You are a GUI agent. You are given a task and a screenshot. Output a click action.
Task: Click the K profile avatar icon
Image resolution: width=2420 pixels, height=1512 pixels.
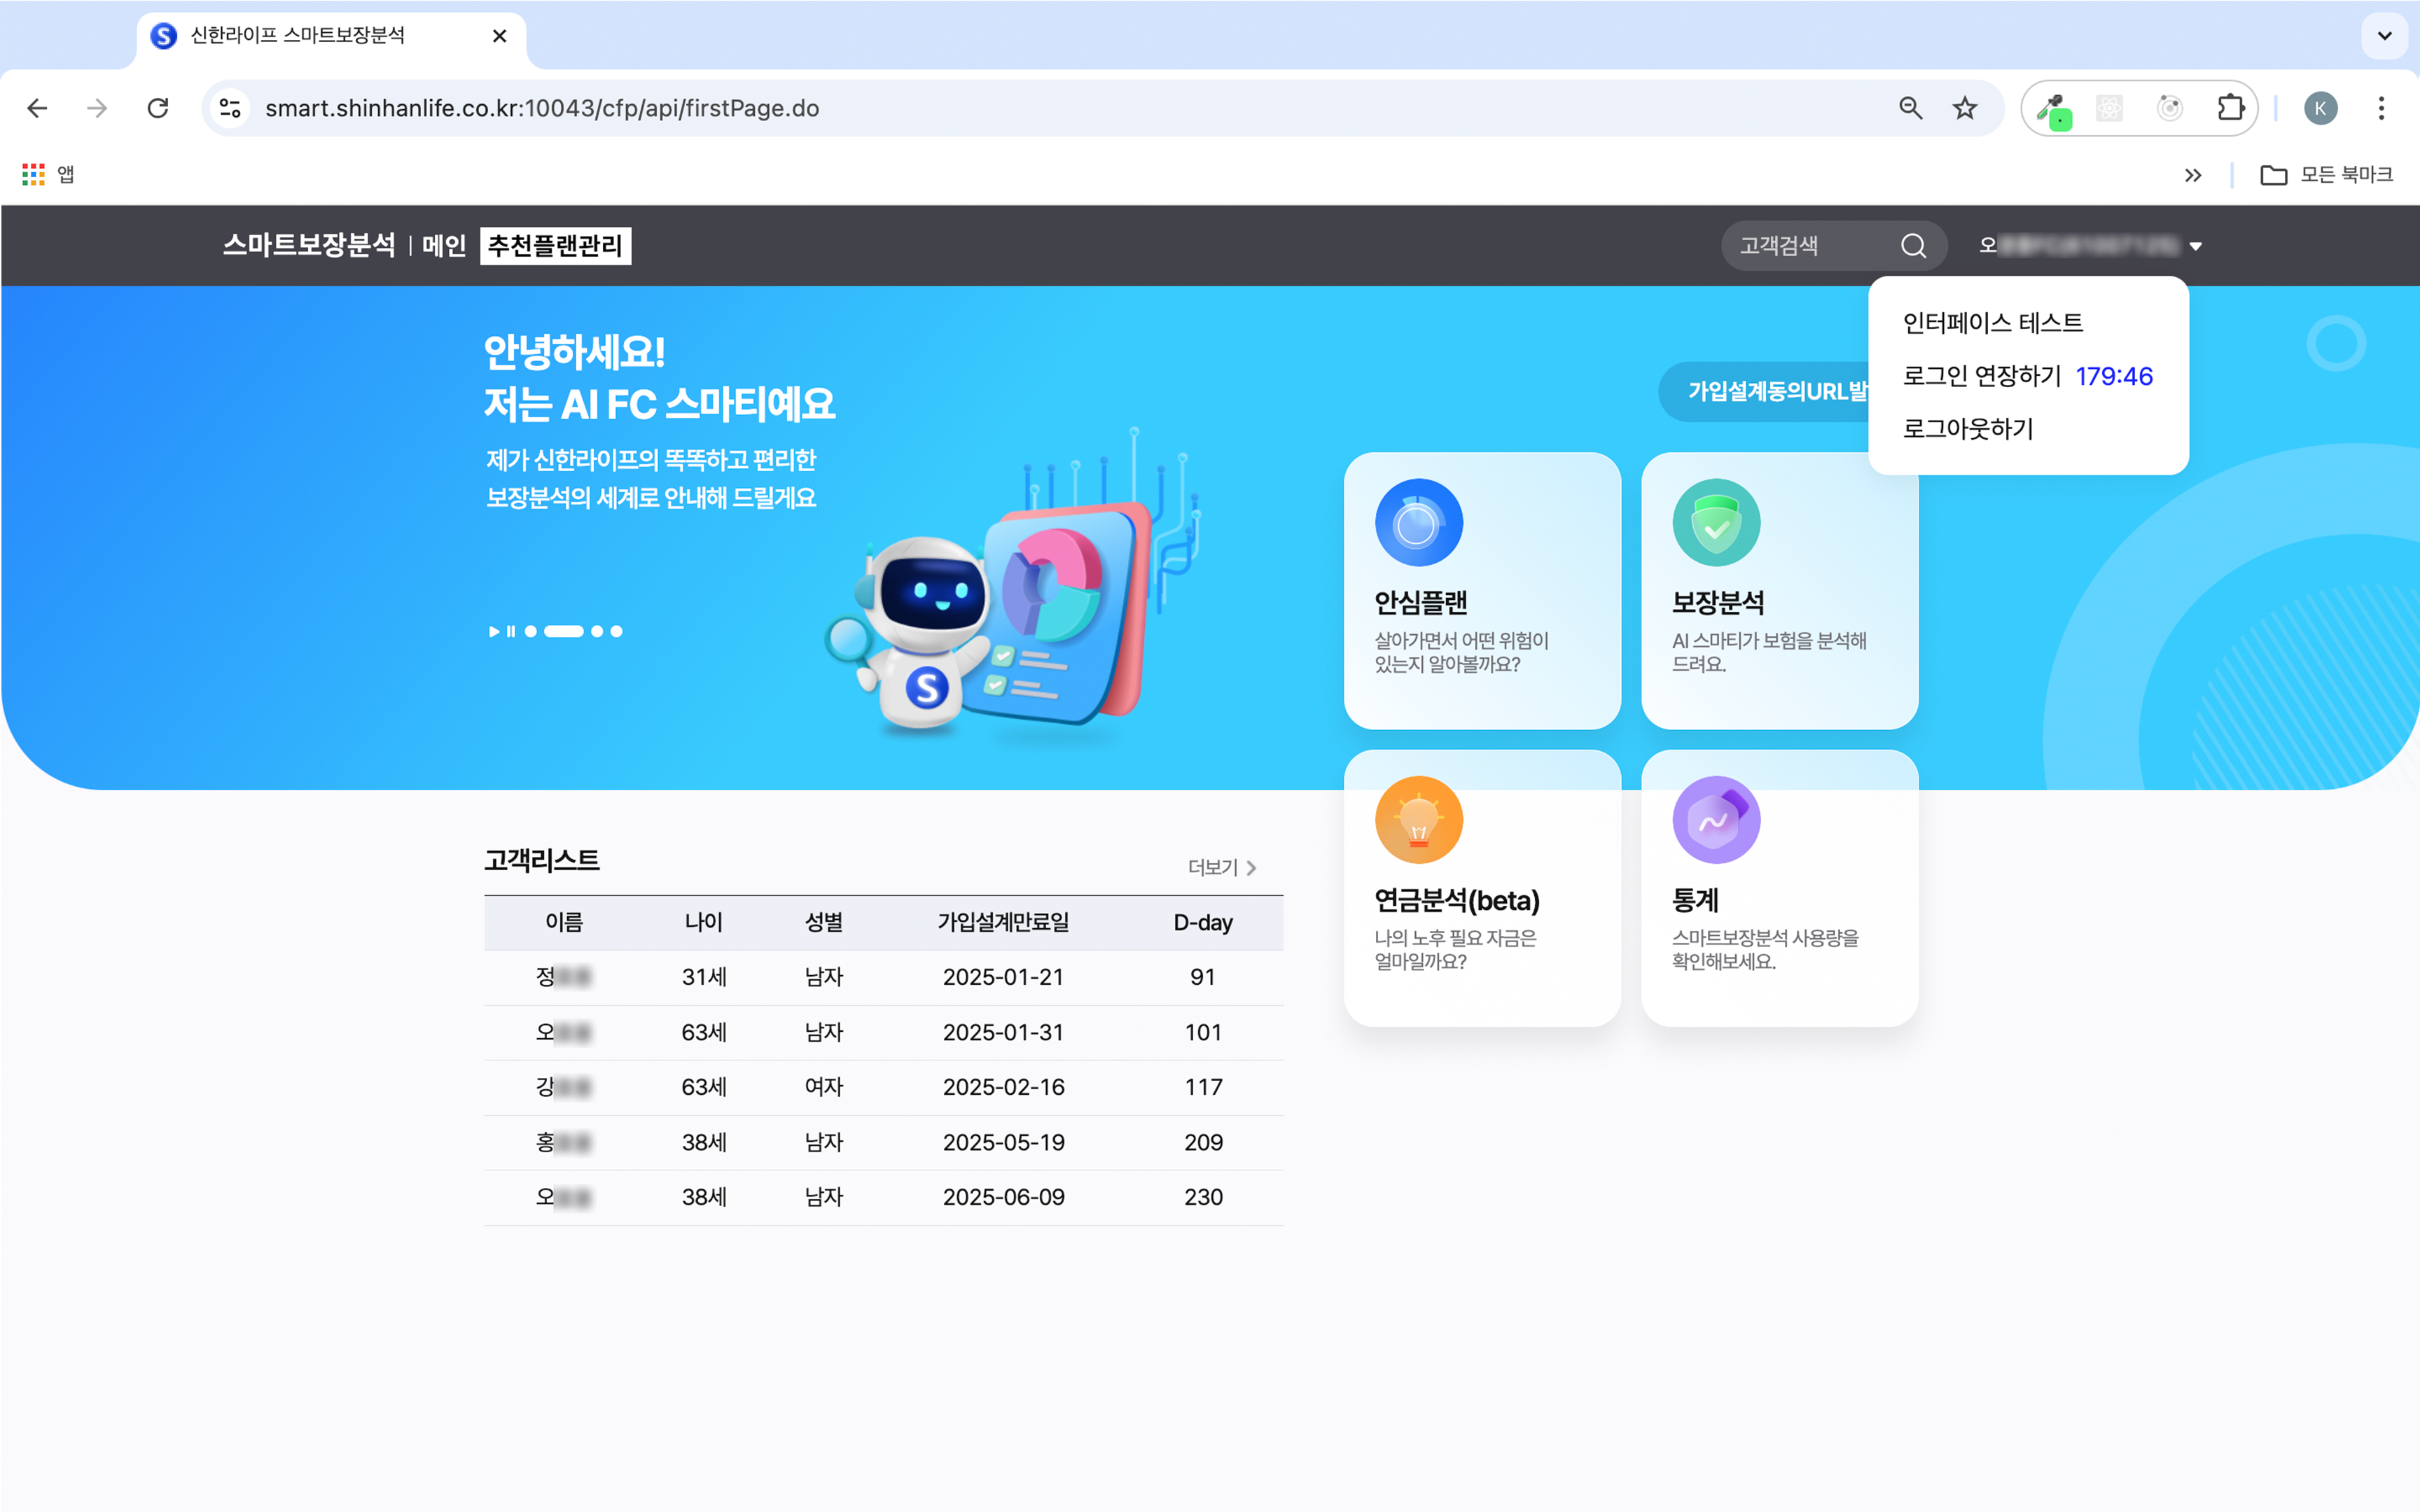[x=2321, y=108]
